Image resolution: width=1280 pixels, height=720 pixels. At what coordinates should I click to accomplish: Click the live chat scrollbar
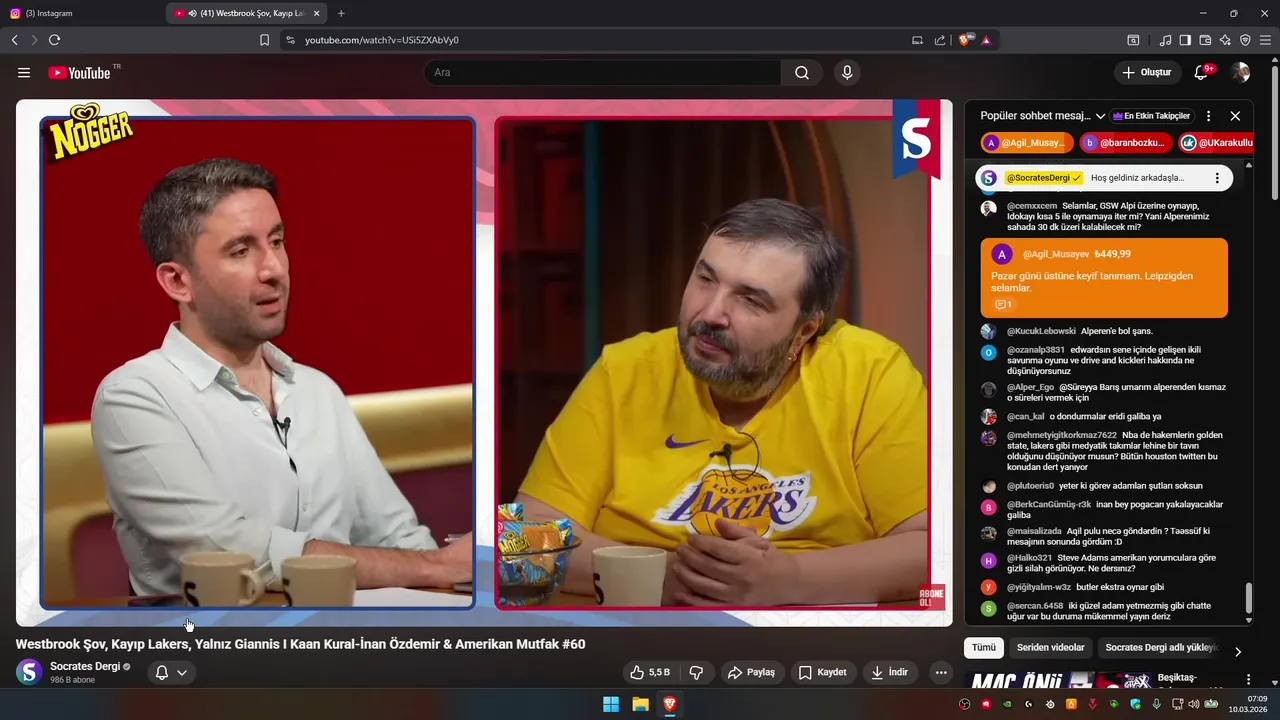(x=1248, y=598)
